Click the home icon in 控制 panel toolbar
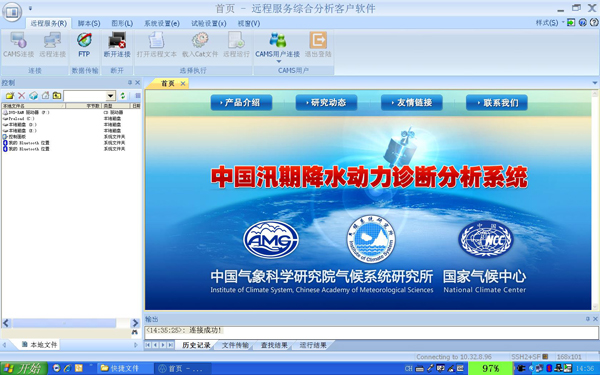This screenshot has width=600, height=375. [x=46, y=95]
